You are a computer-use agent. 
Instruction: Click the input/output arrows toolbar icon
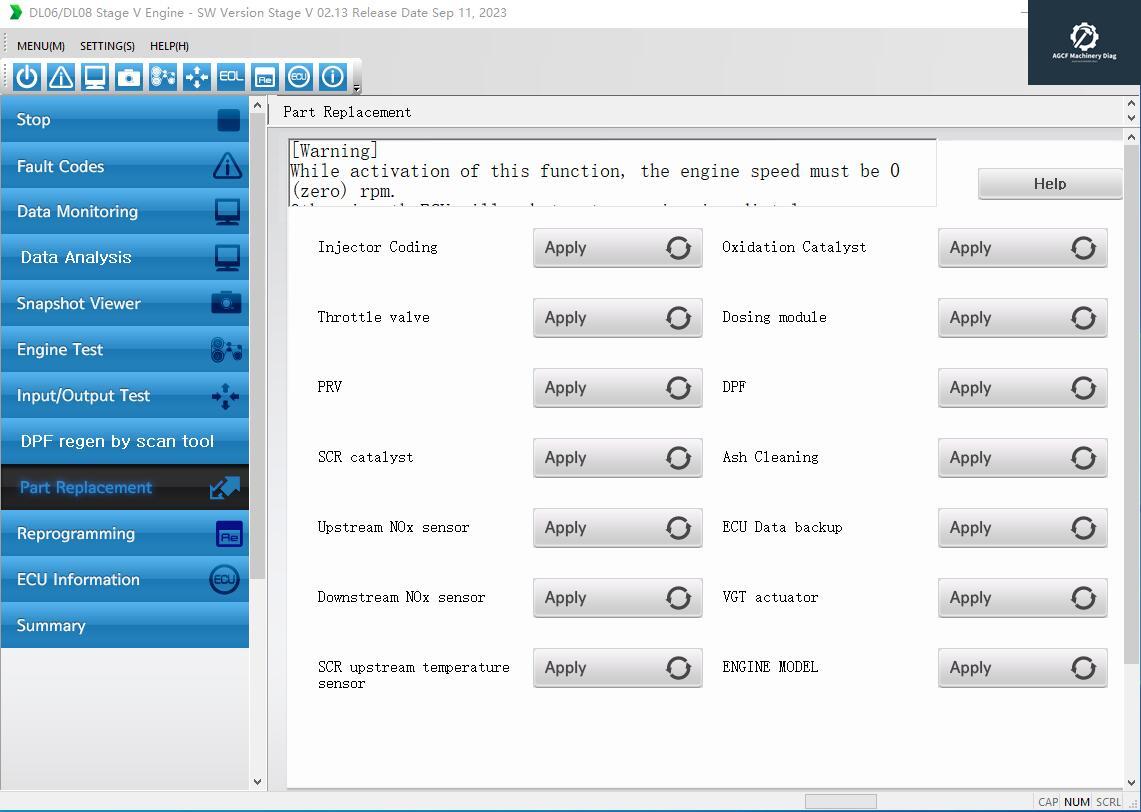click(197, 77)
